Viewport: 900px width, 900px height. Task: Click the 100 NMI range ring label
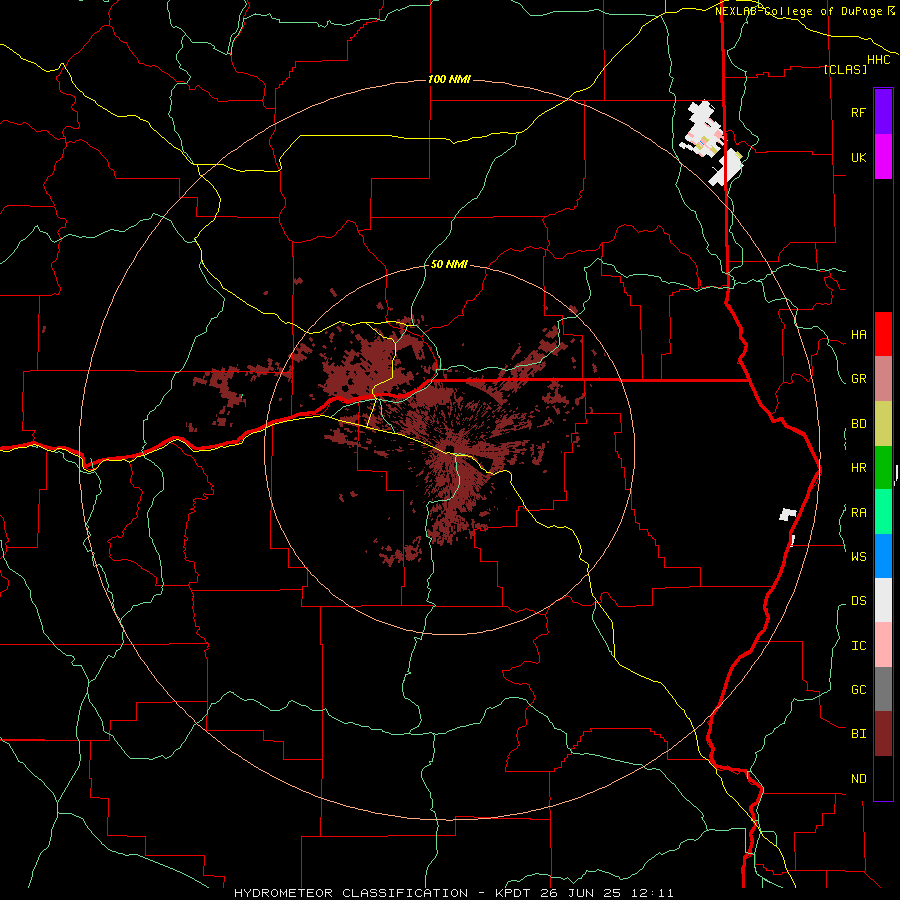[449, 79]
